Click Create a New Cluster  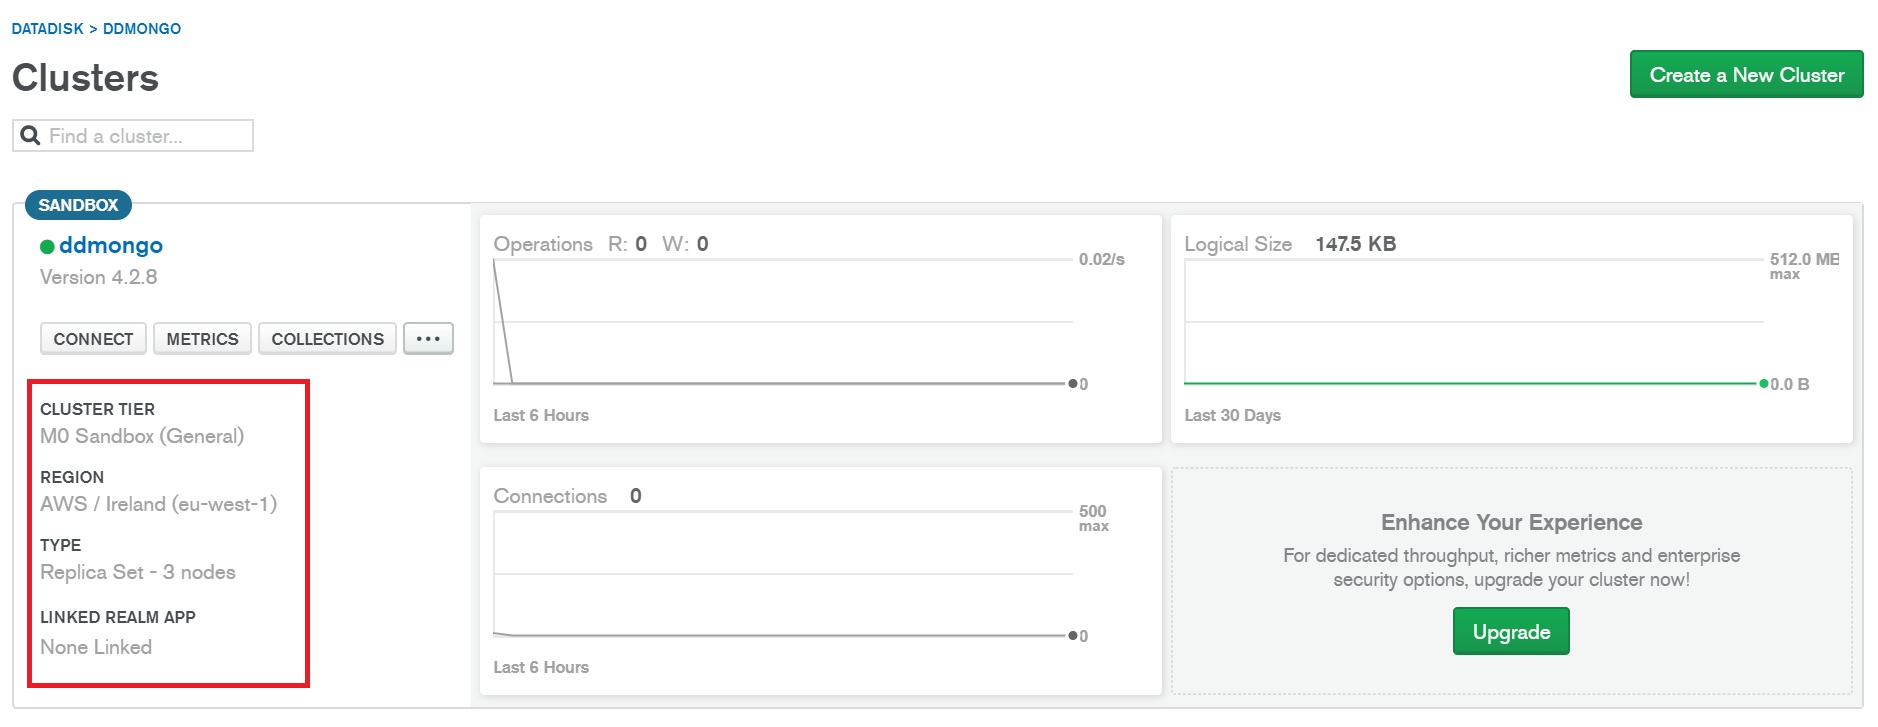pyautogui.click(x=1746, y=75)
